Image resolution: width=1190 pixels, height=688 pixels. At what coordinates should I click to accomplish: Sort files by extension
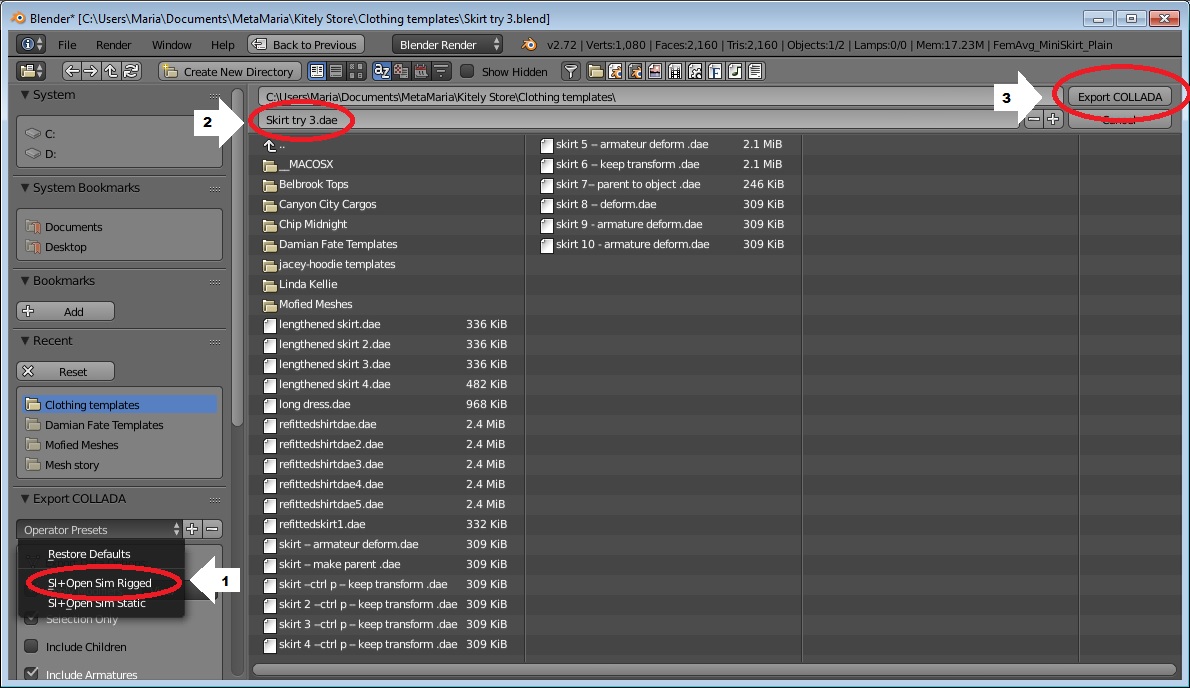pyautogui.click(x=401, y=71)
